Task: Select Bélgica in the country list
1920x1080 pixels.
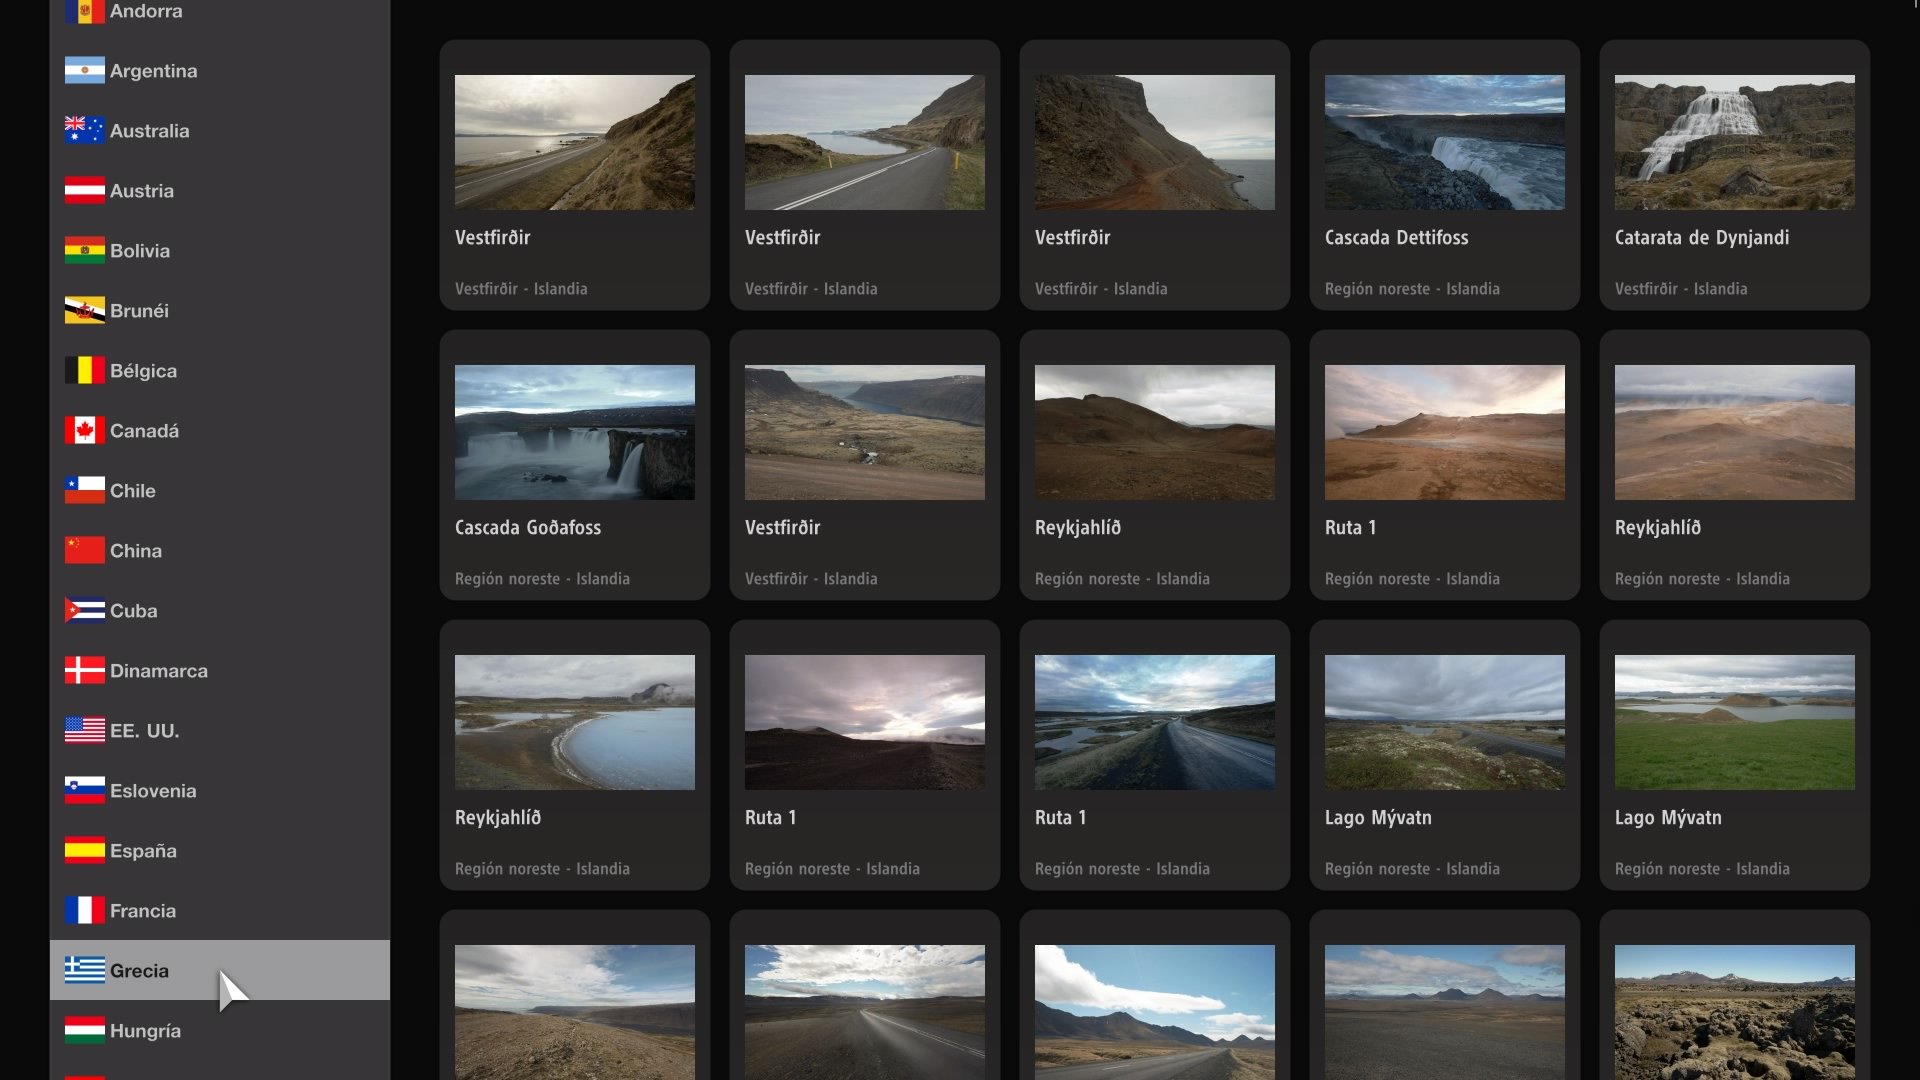Action: [143, 371]
